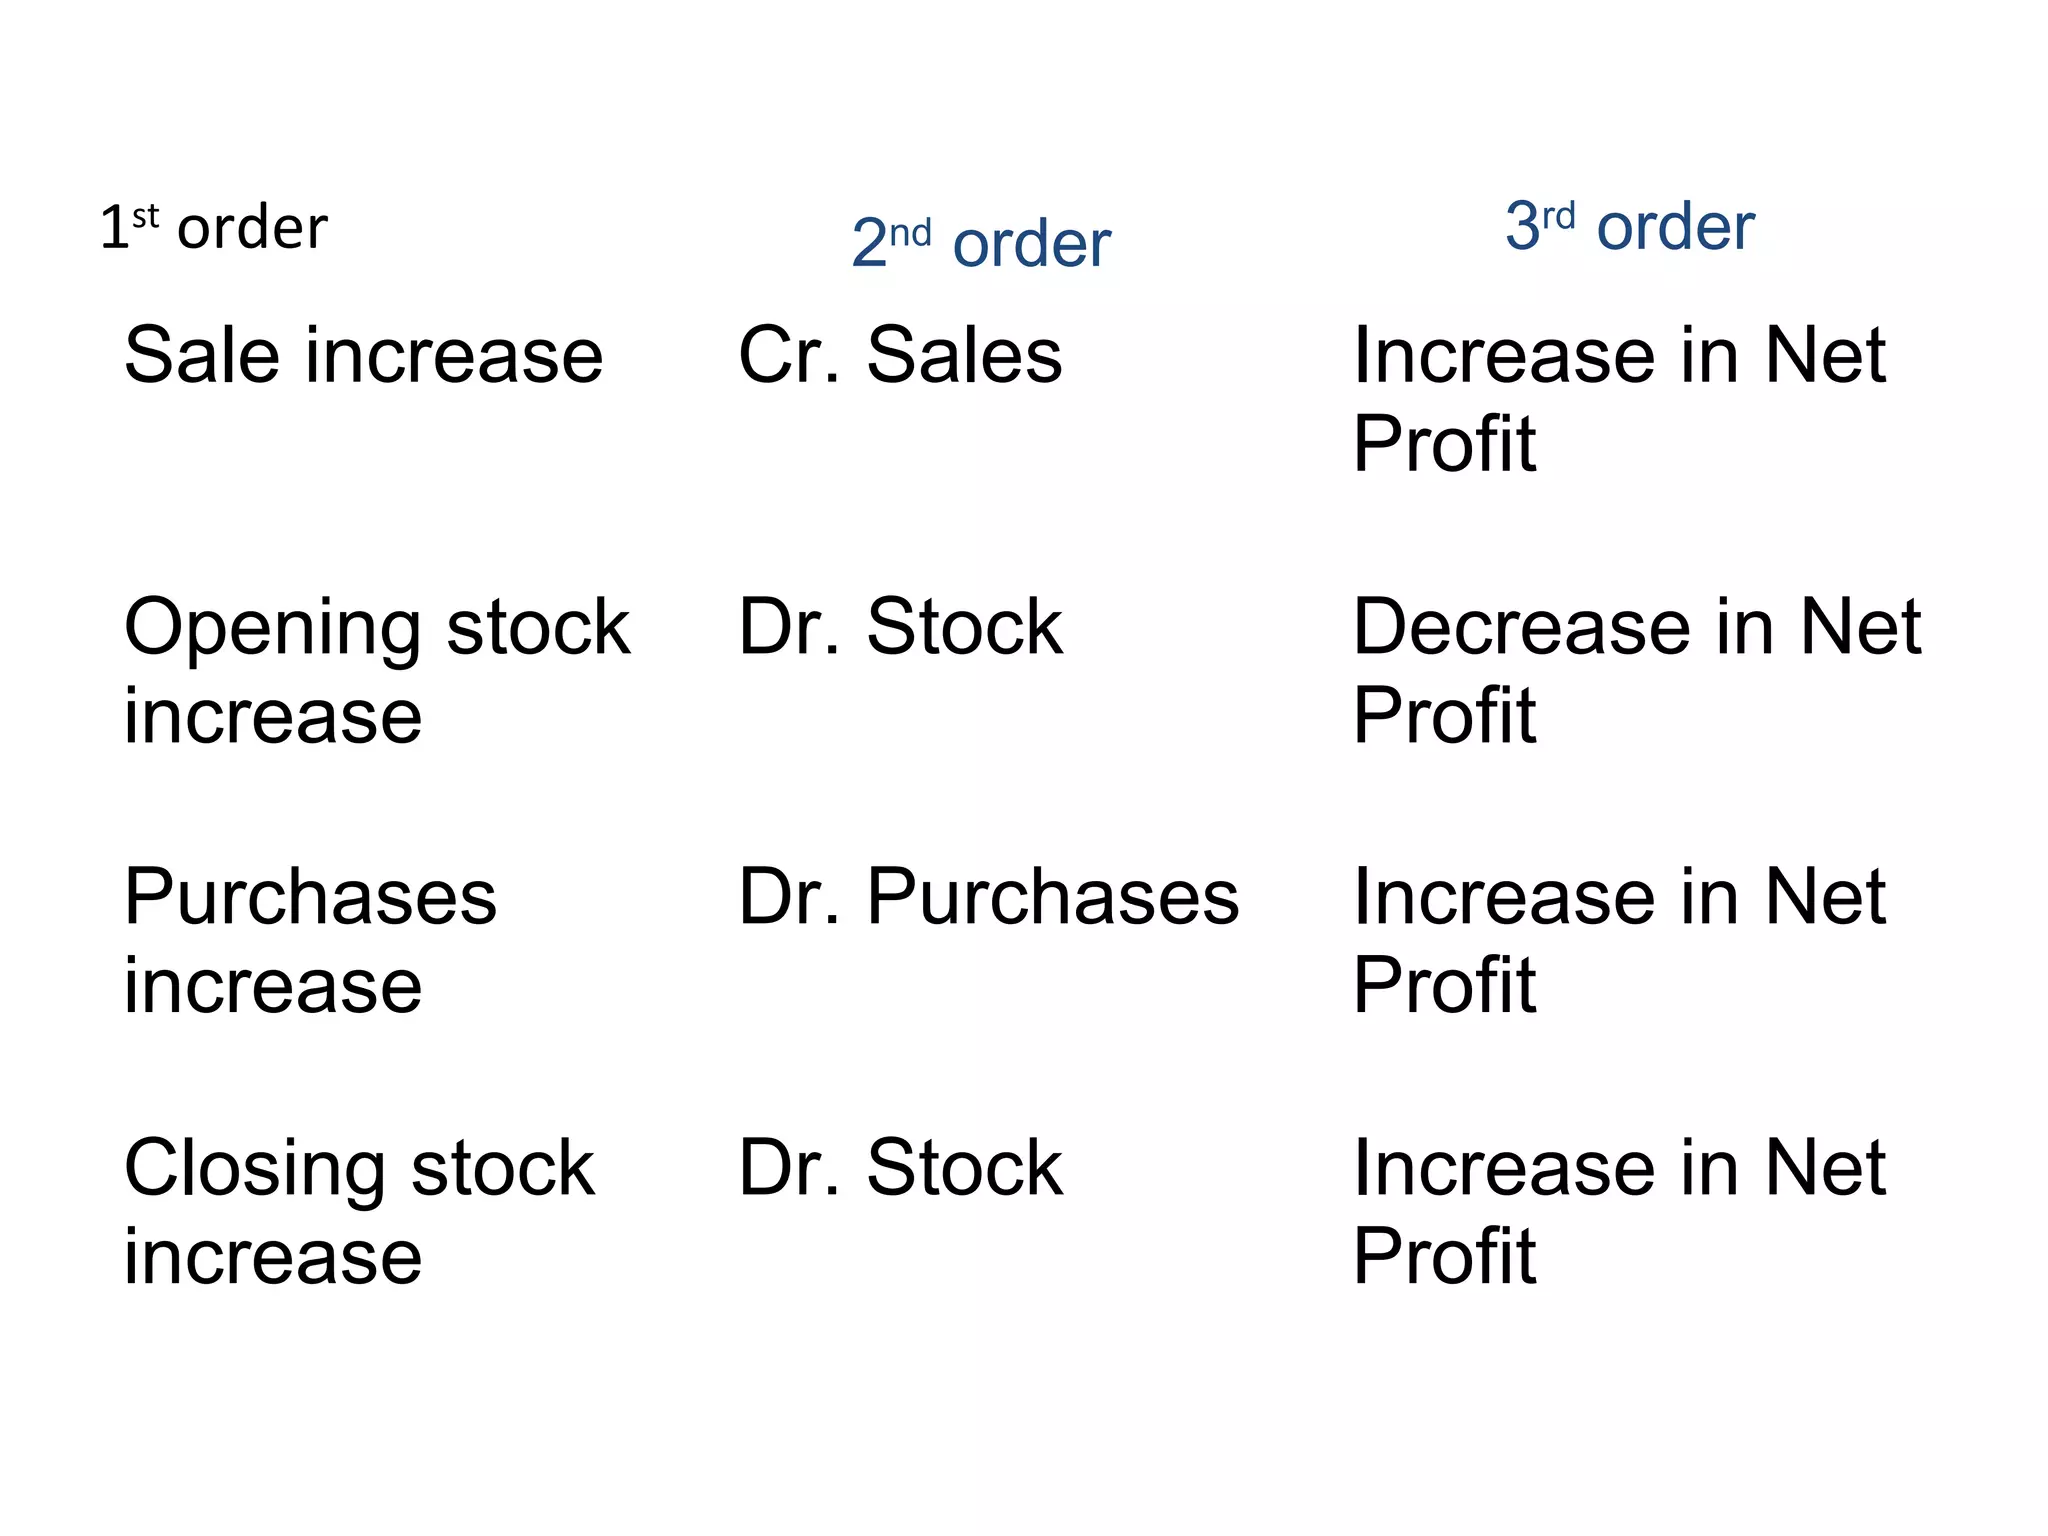Click "Increase in Net Profit" beside Dr. Purchases
The image size is (2048, 1536).
1618,940
